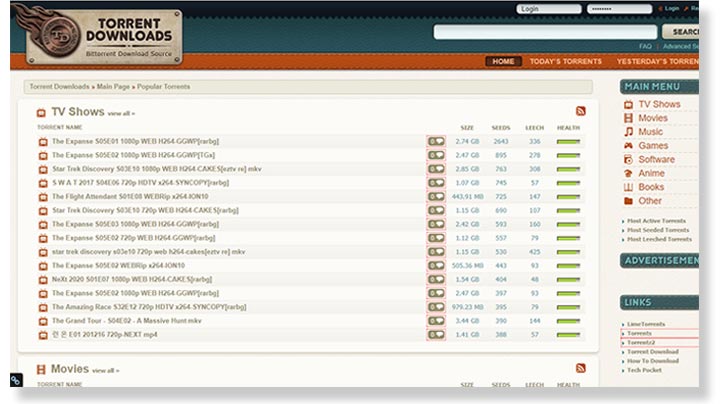Viewport: 720px width, 404px height.
Task: Open Most Active Torrents link
Action: pos(656,221)
